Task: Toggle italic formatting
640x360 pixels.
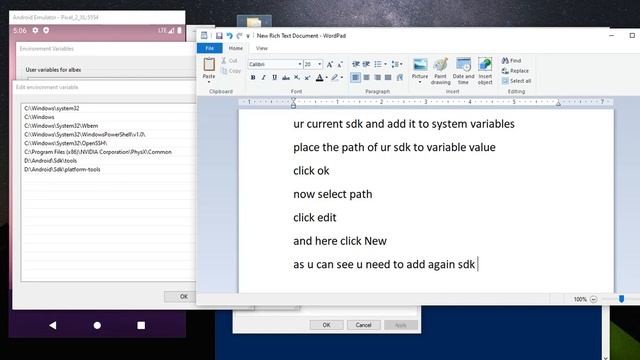Action: [x=264, y=78]
